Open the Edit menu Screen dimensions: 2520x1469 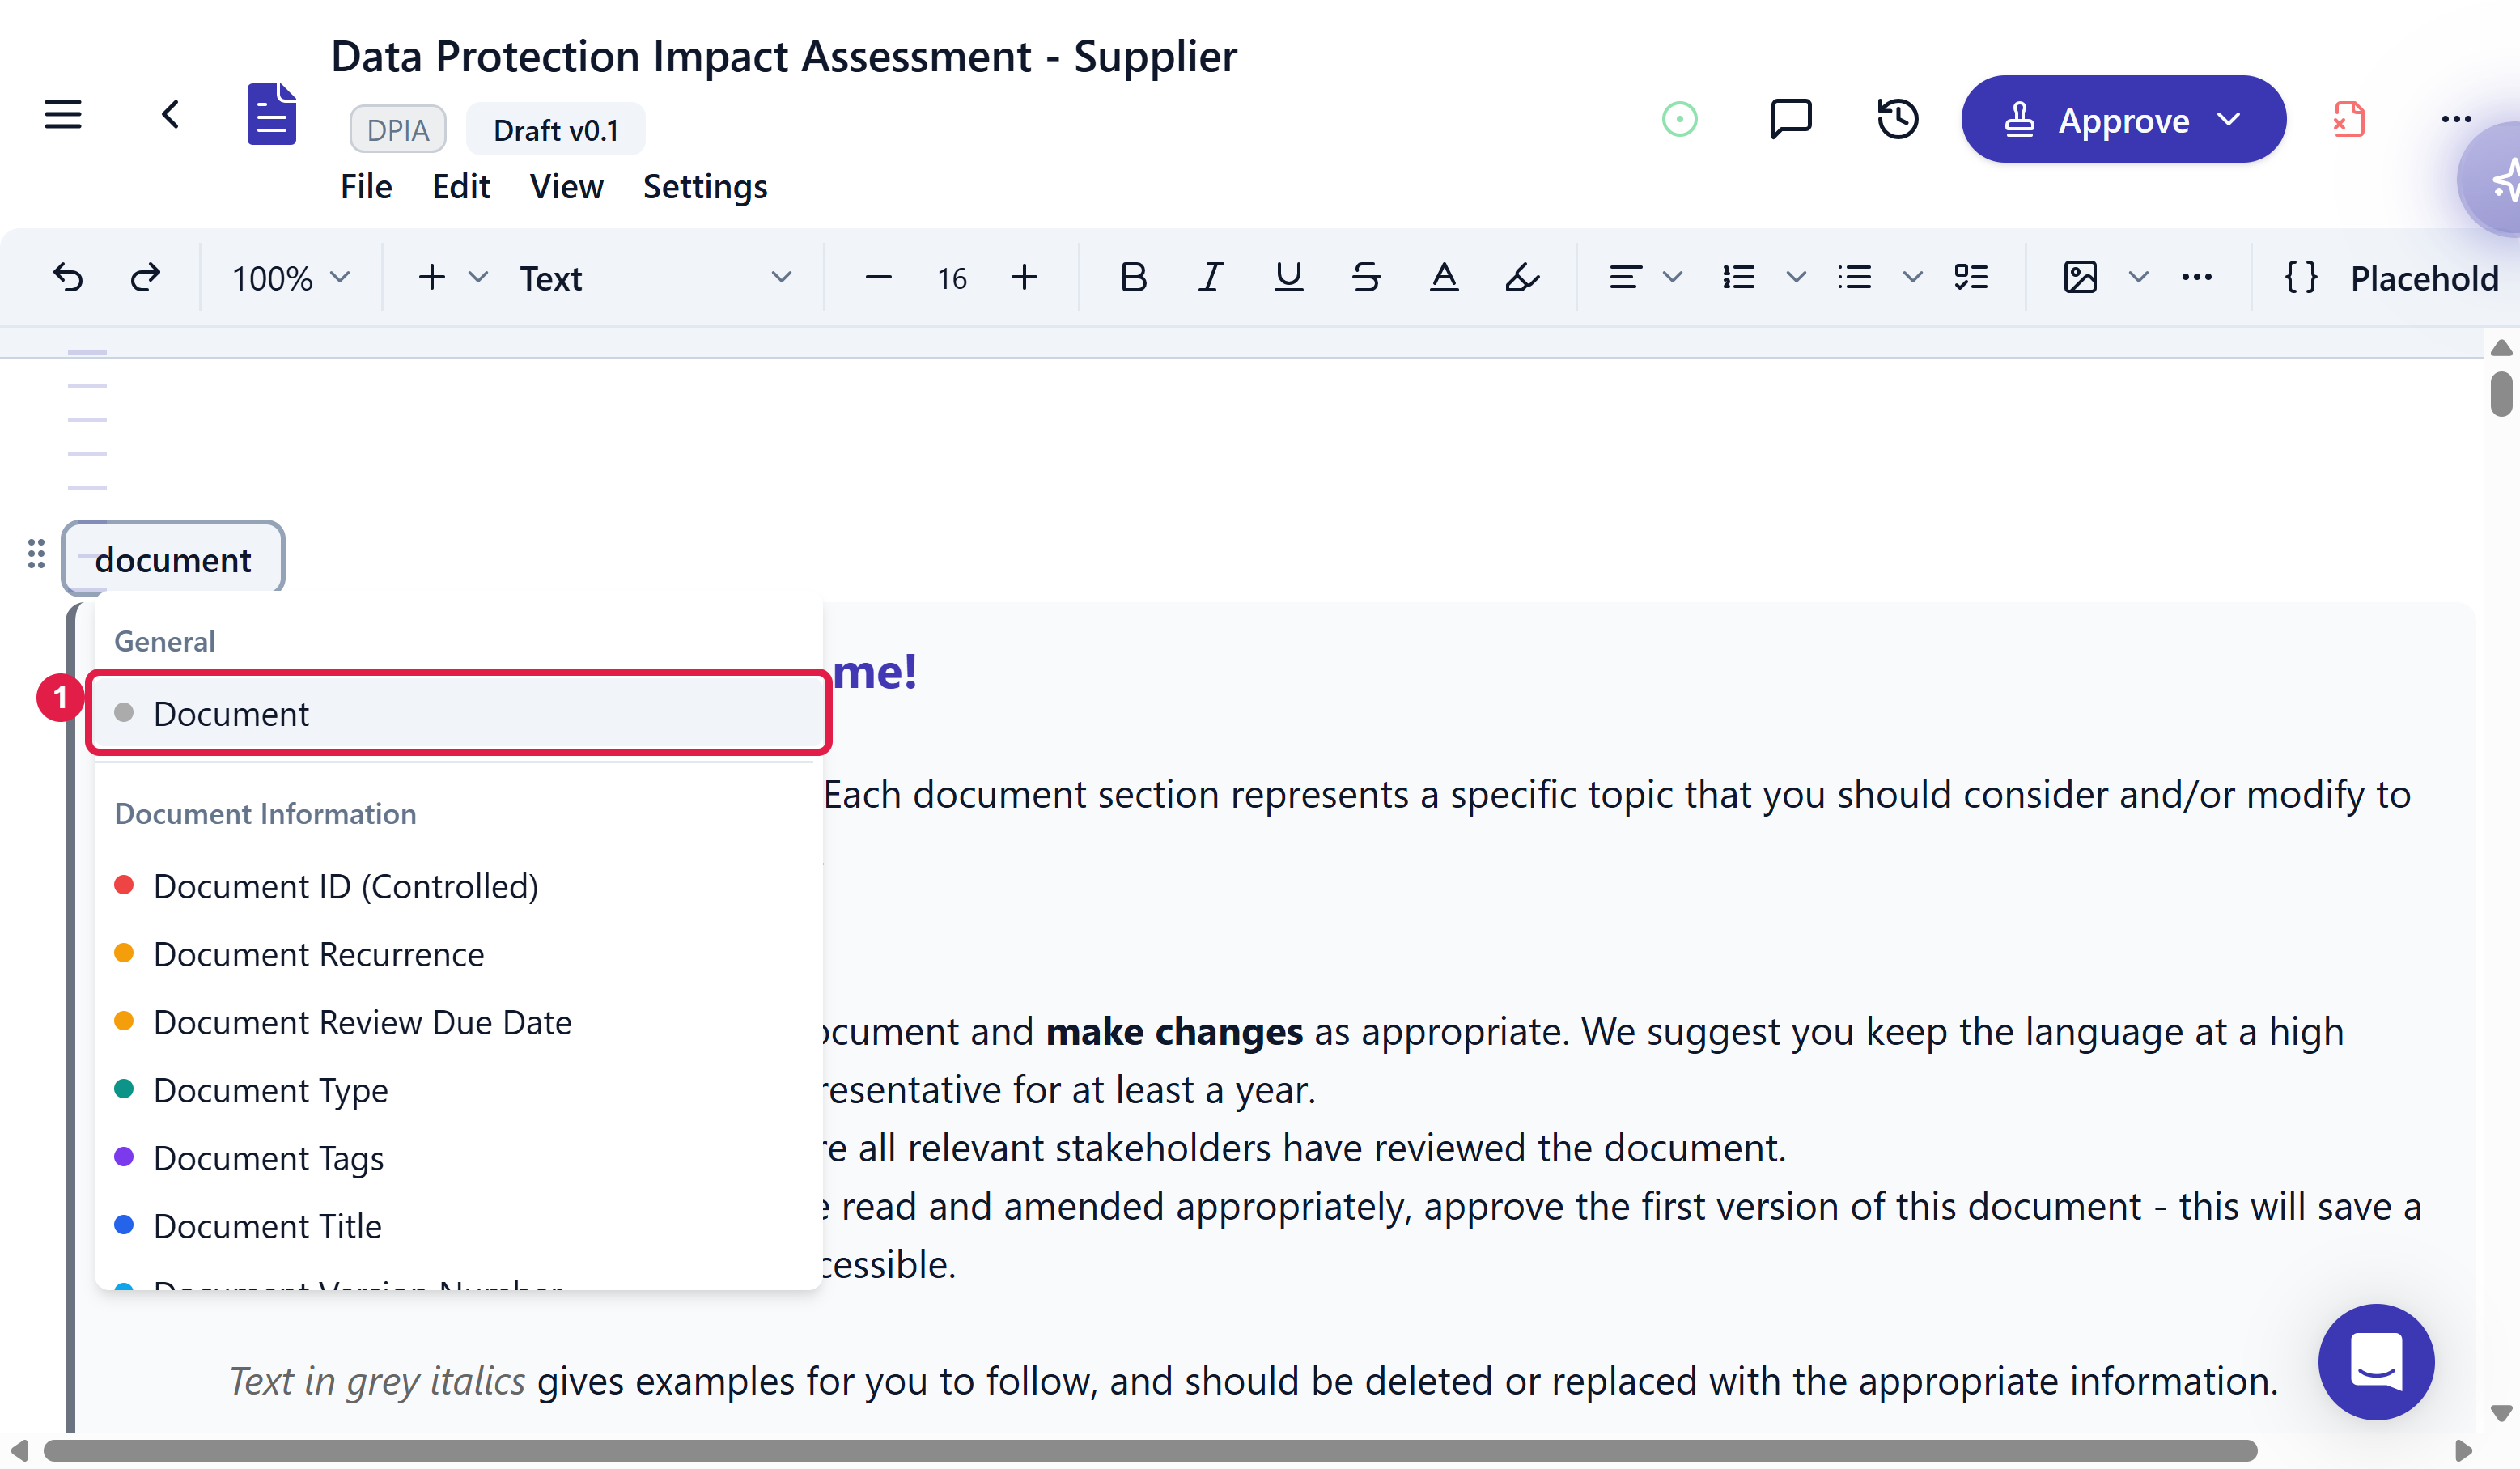(461, 186)
